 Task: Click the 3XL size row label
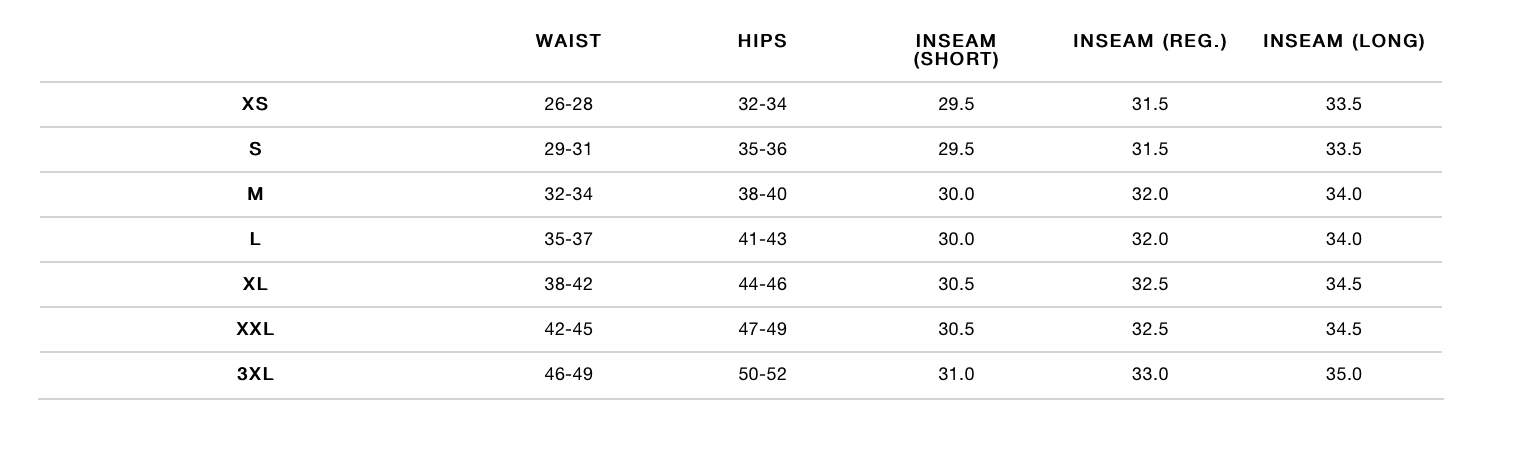(x=255, y=374)
